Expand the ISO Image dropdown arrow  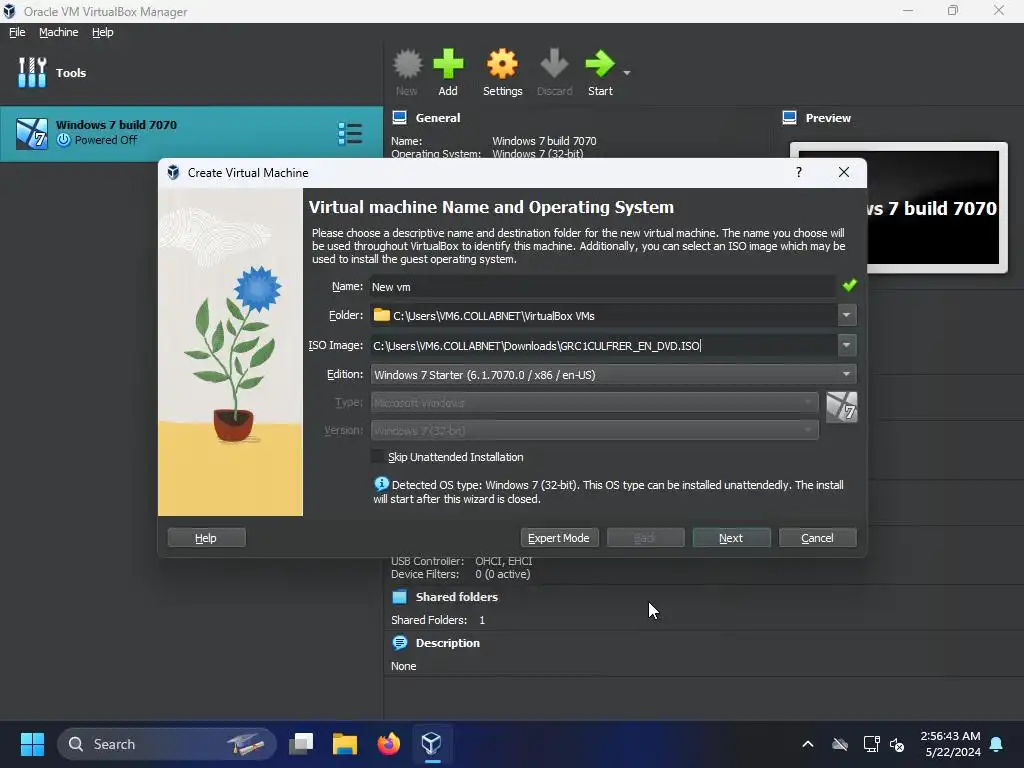point(846,345)
